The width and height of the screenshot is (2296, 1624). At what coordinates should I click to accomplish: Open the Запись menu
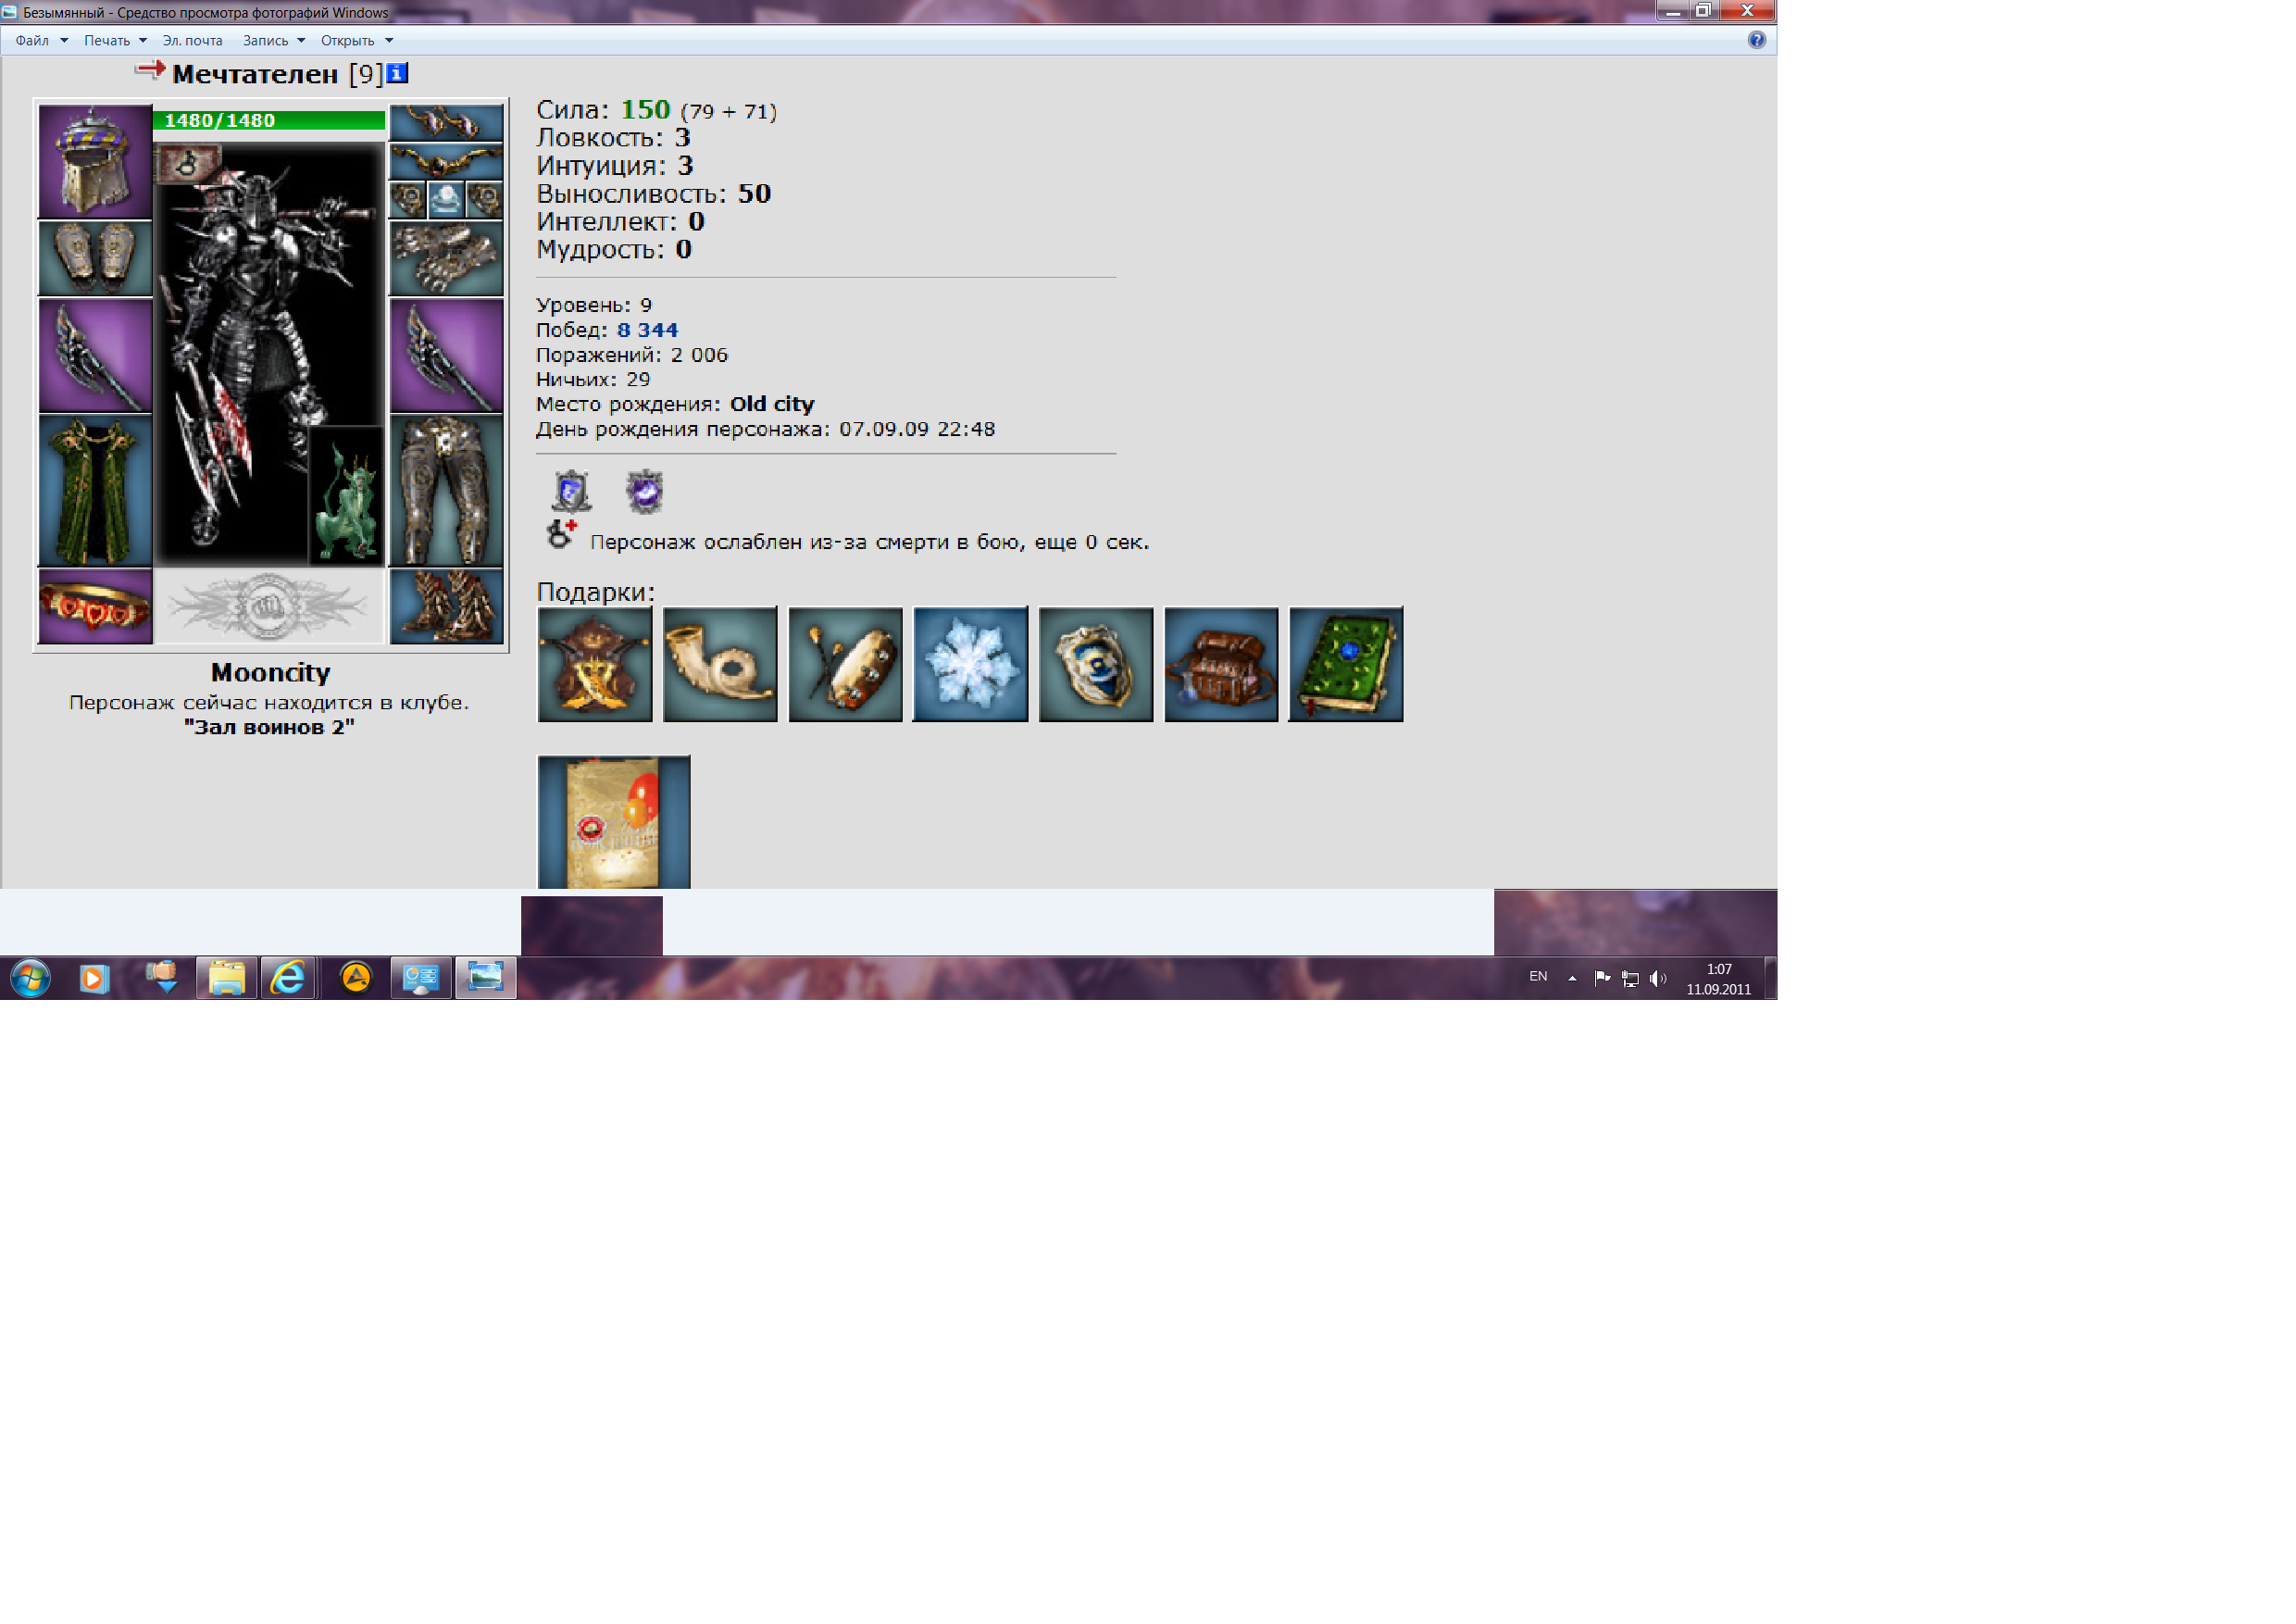point(265,41)
